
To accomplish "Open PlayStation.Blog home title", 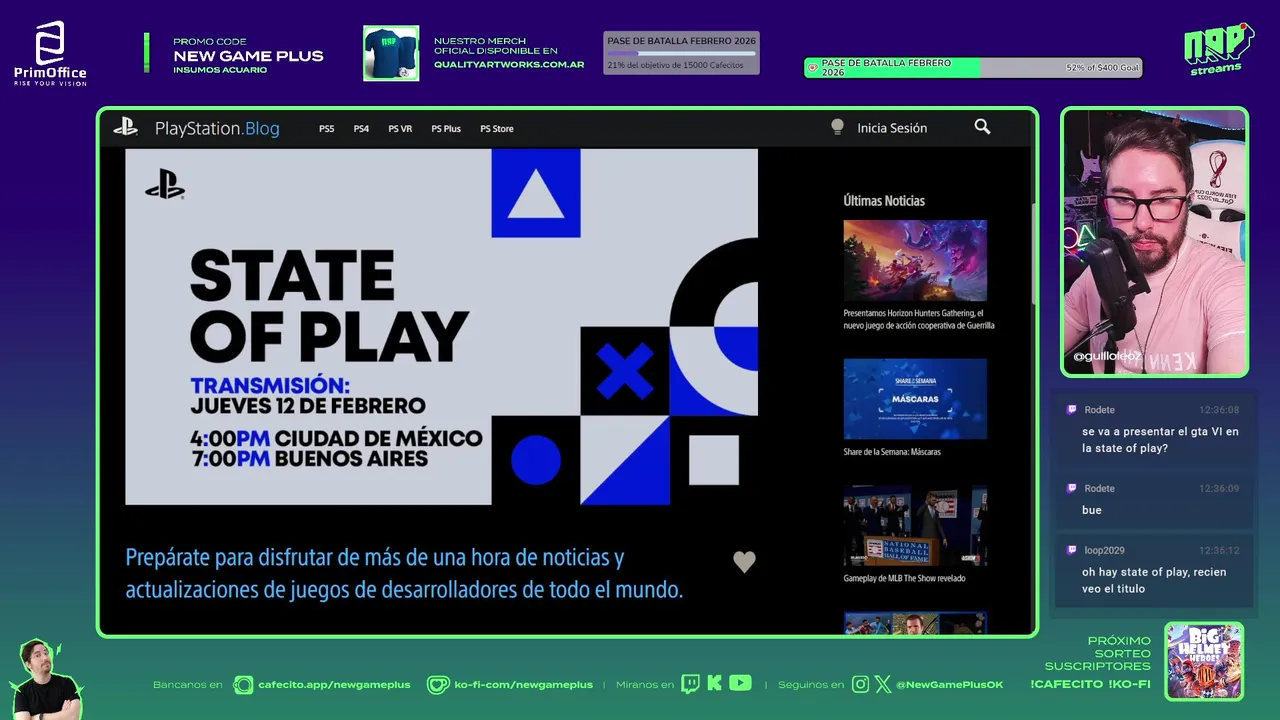I will tap(217, 128).
